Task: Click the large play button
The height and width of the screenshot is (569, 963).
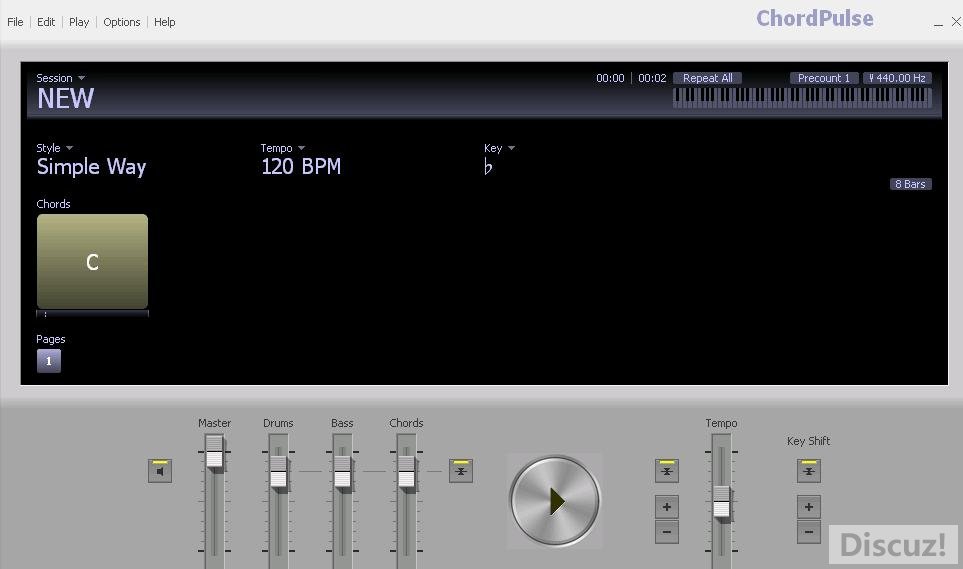Action: 555,501
